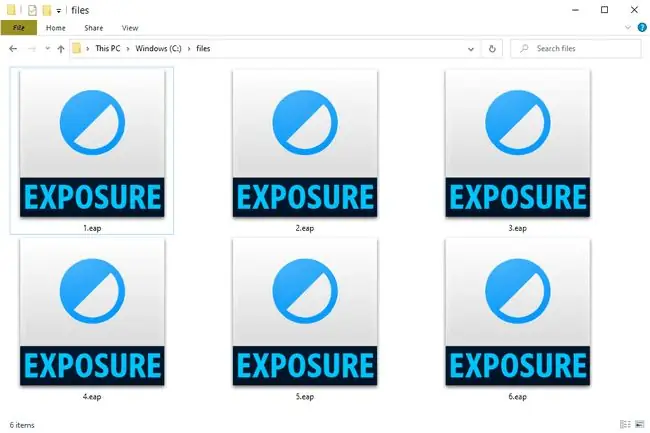
Task: Go forward with the right arrow button
Action: [x=32, y=48]
